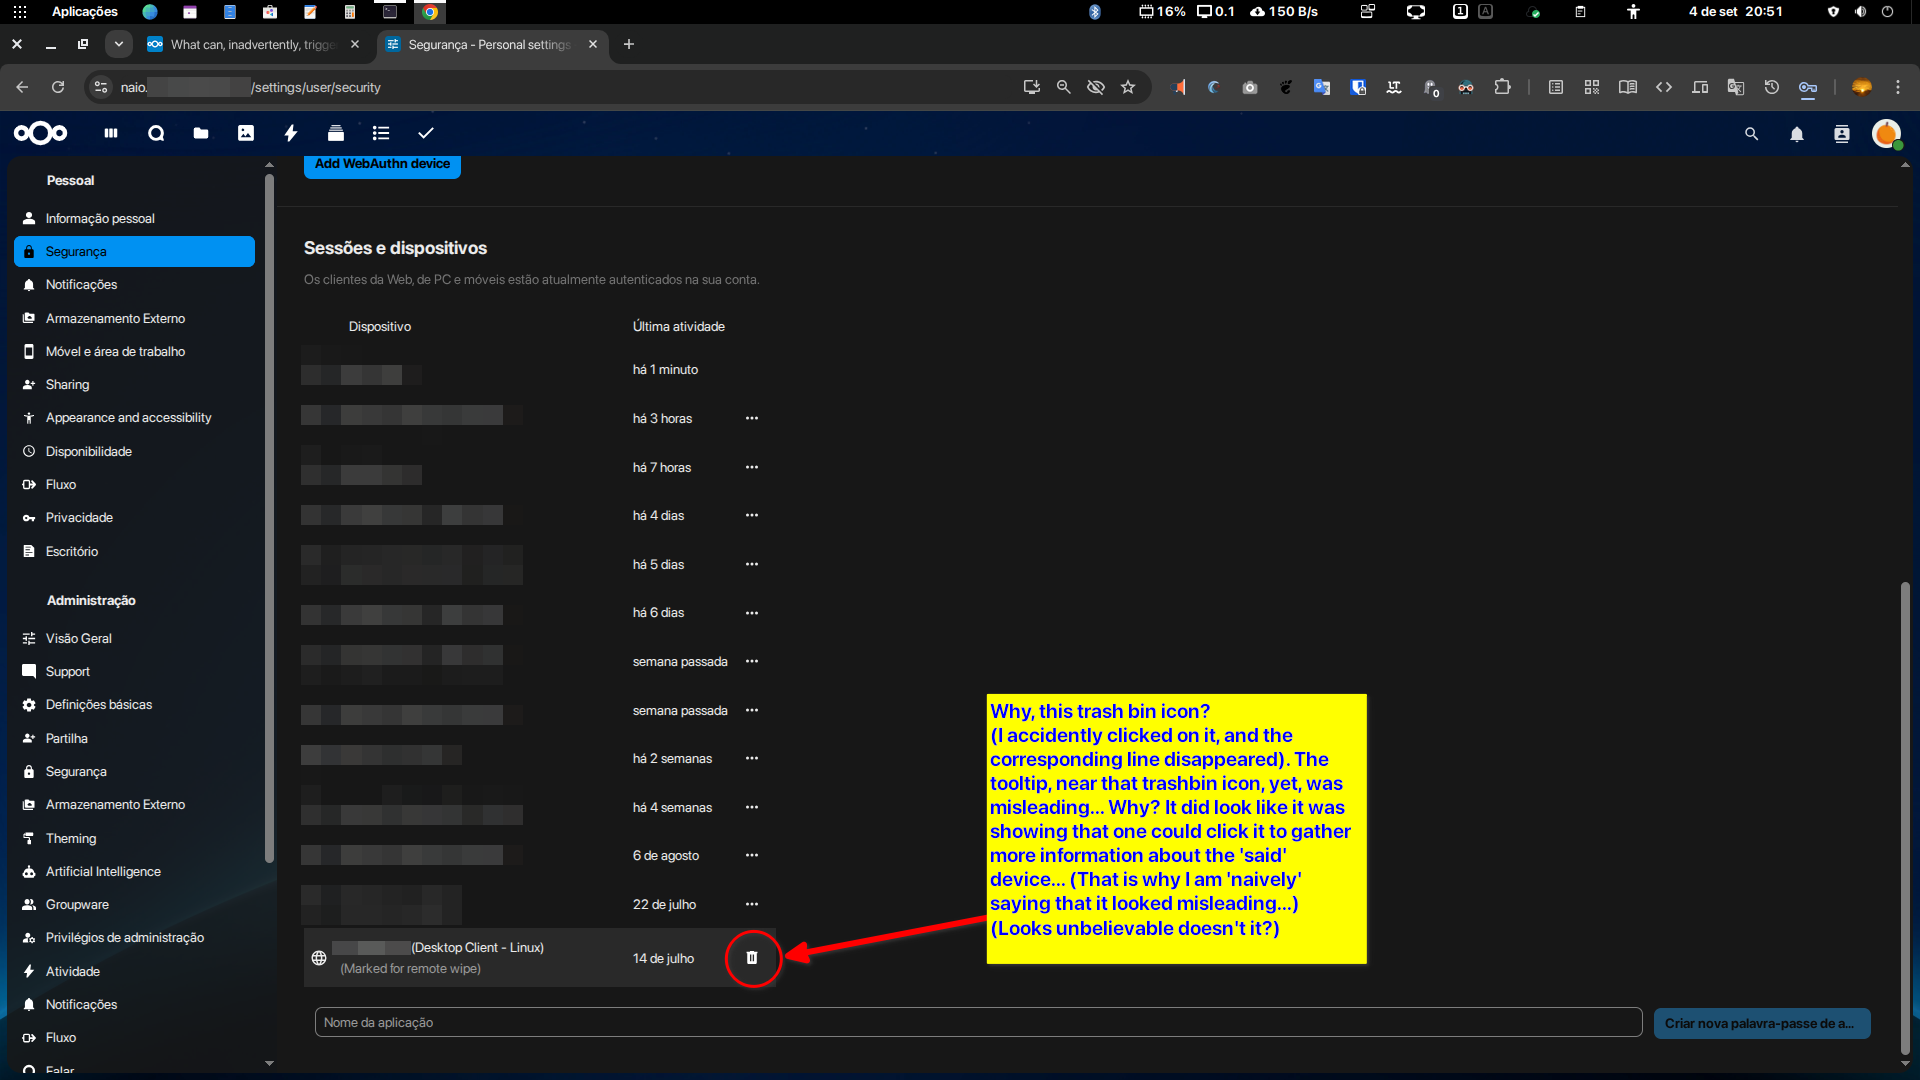
Task: Open the Contacts menu icon
Action: (1842, 134)
